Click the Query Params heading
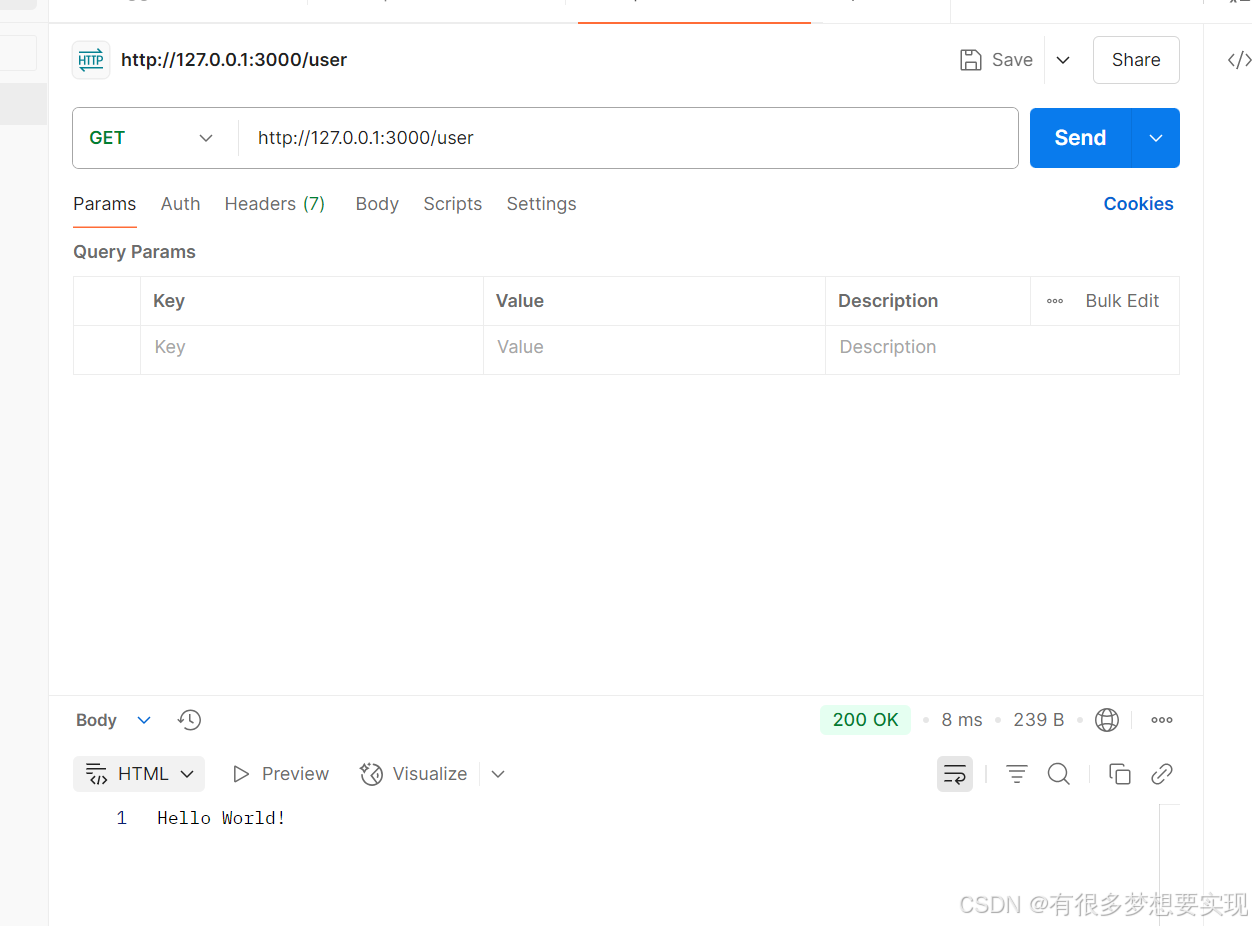This screenshot has height=926, width=1252. 134,252
